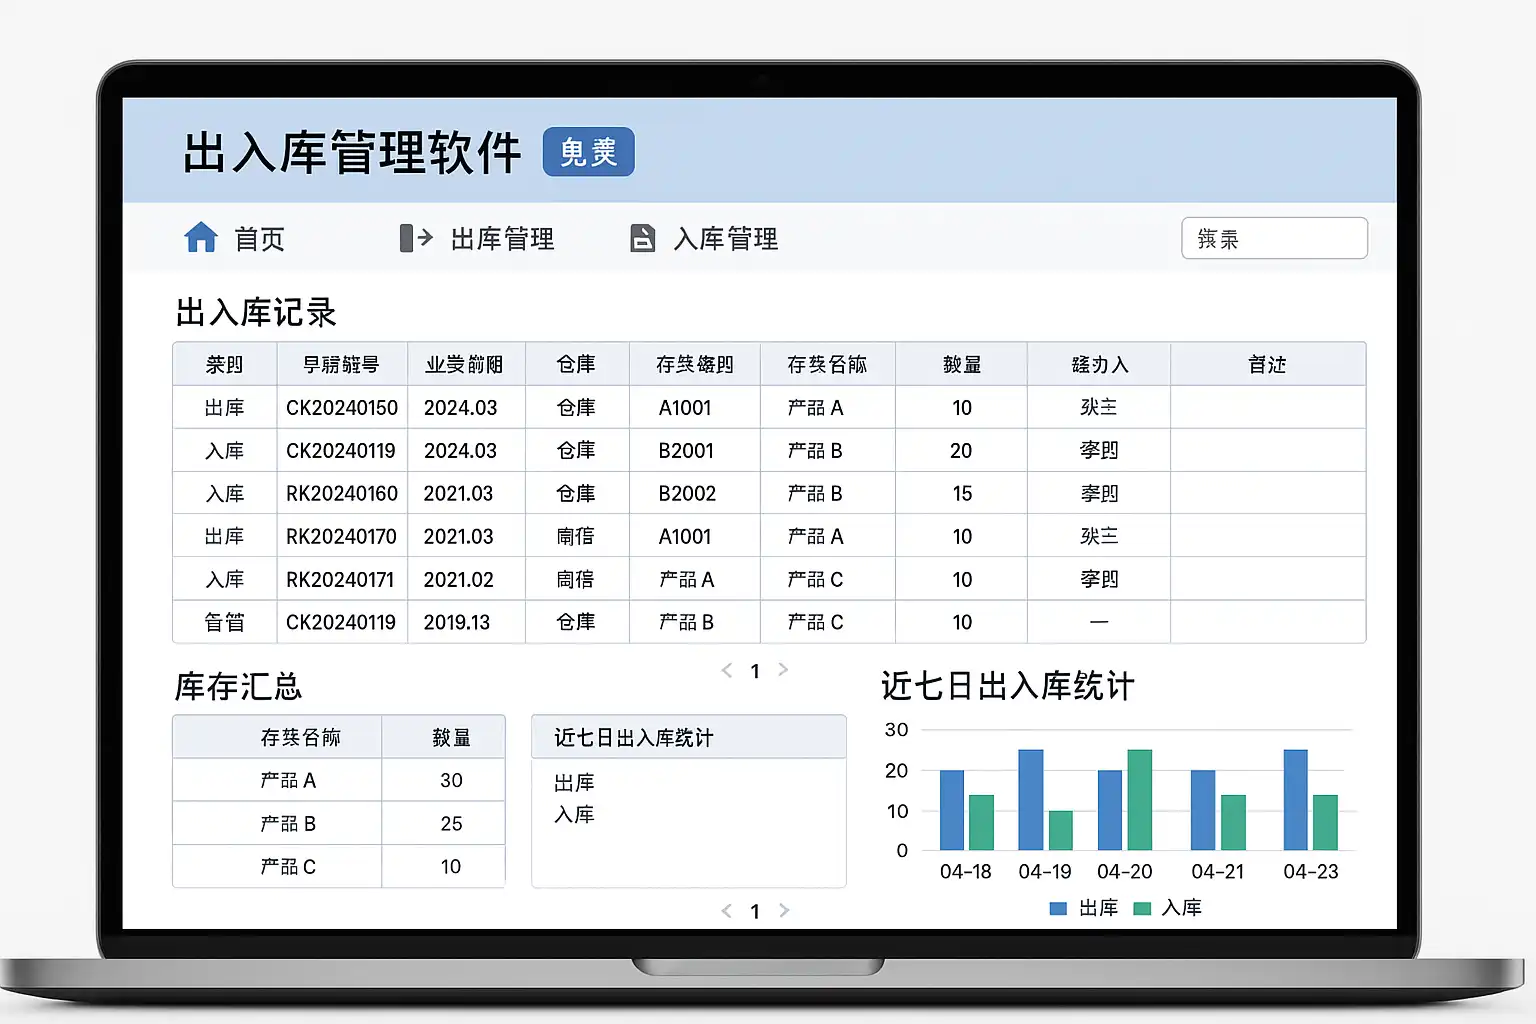1536x1024 pixels.
Task: Select 出库 in the 近七日出入库统计 panel
Action: 574,783
